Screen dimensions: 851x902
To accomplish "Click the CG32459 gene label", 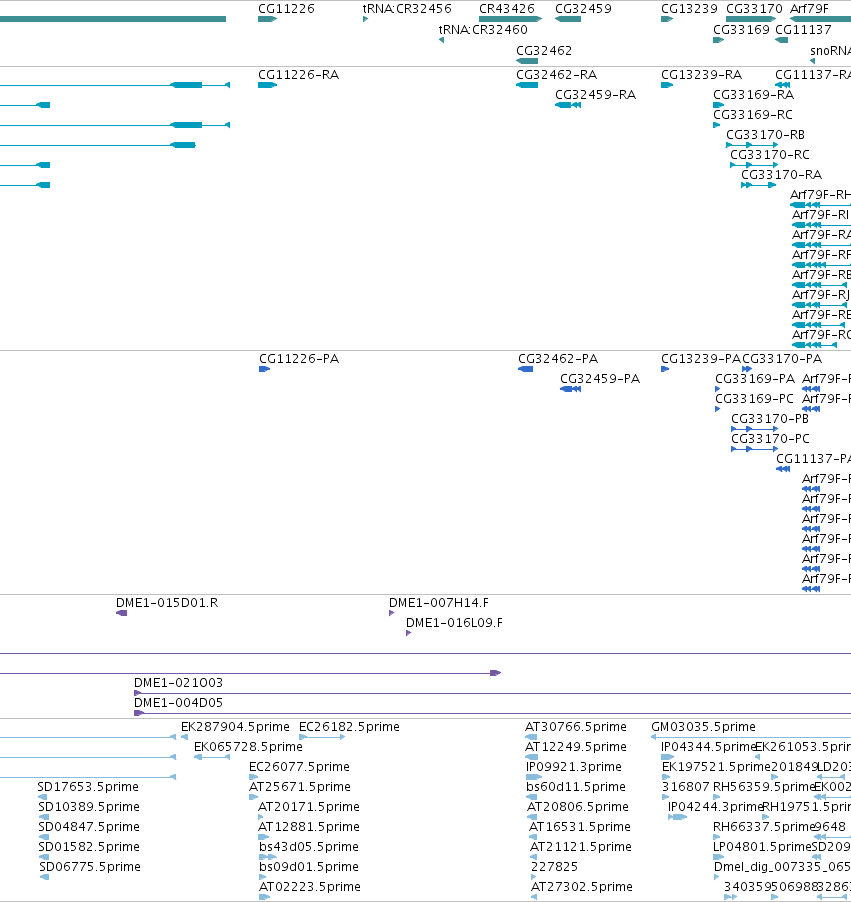I will pyautogui.click(x=583, y=9).
